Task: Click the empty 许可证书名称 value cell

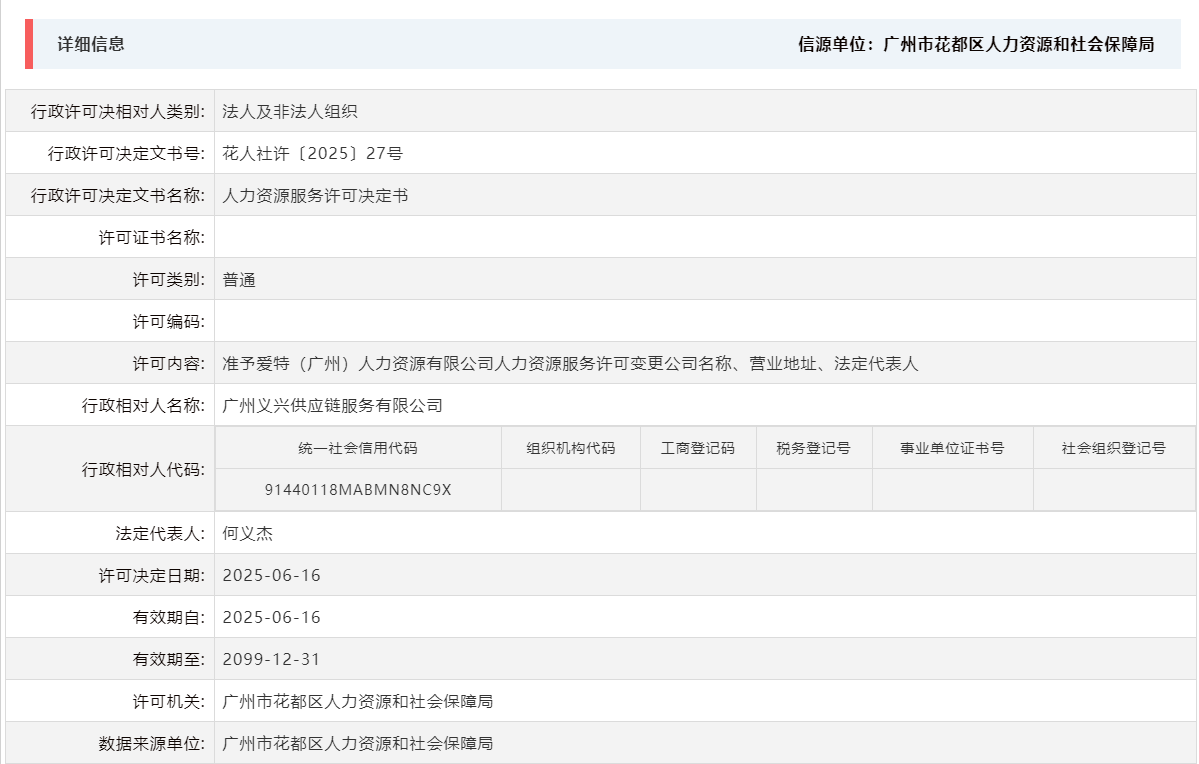Action: [x=400, y=237]
